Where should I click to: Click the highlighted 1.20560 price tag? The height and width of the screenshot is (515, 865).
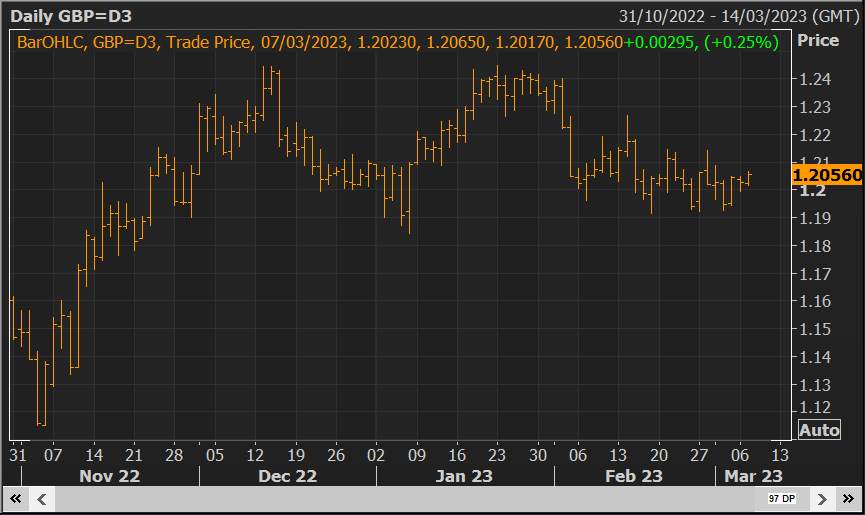pyautogui.click(x=827, y=175)
